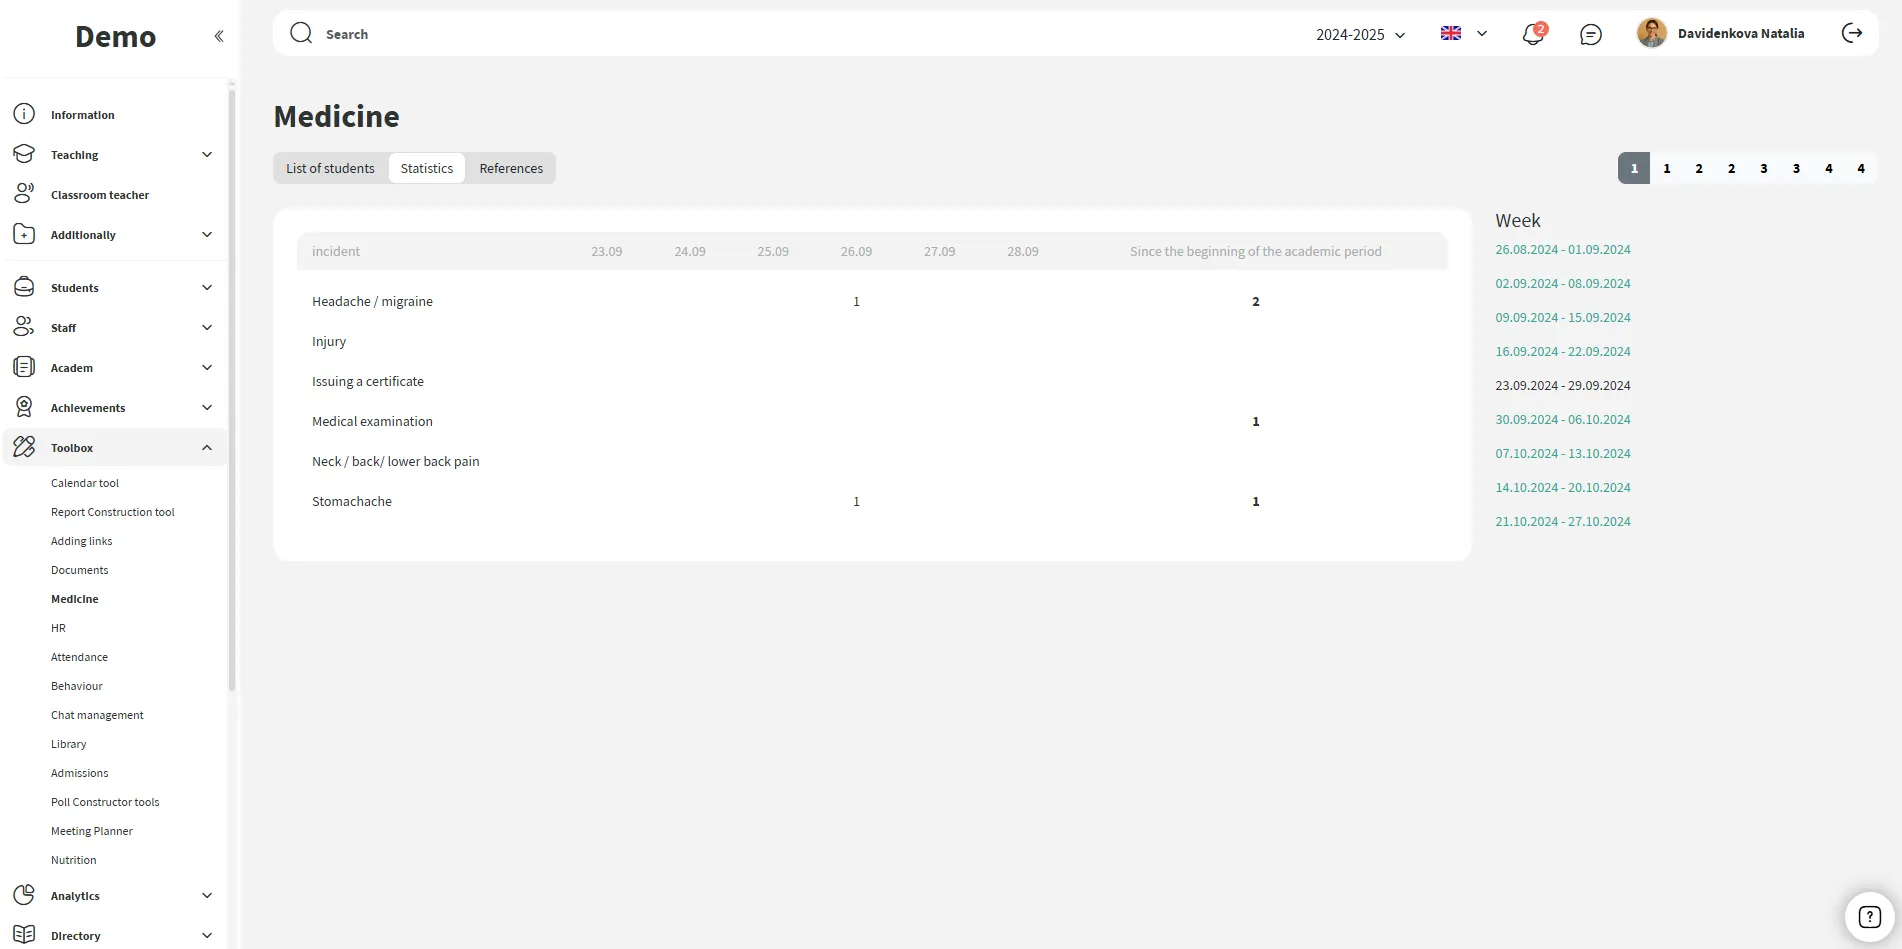Open Attendance in the Toolbox submenu

coord(79,657)
